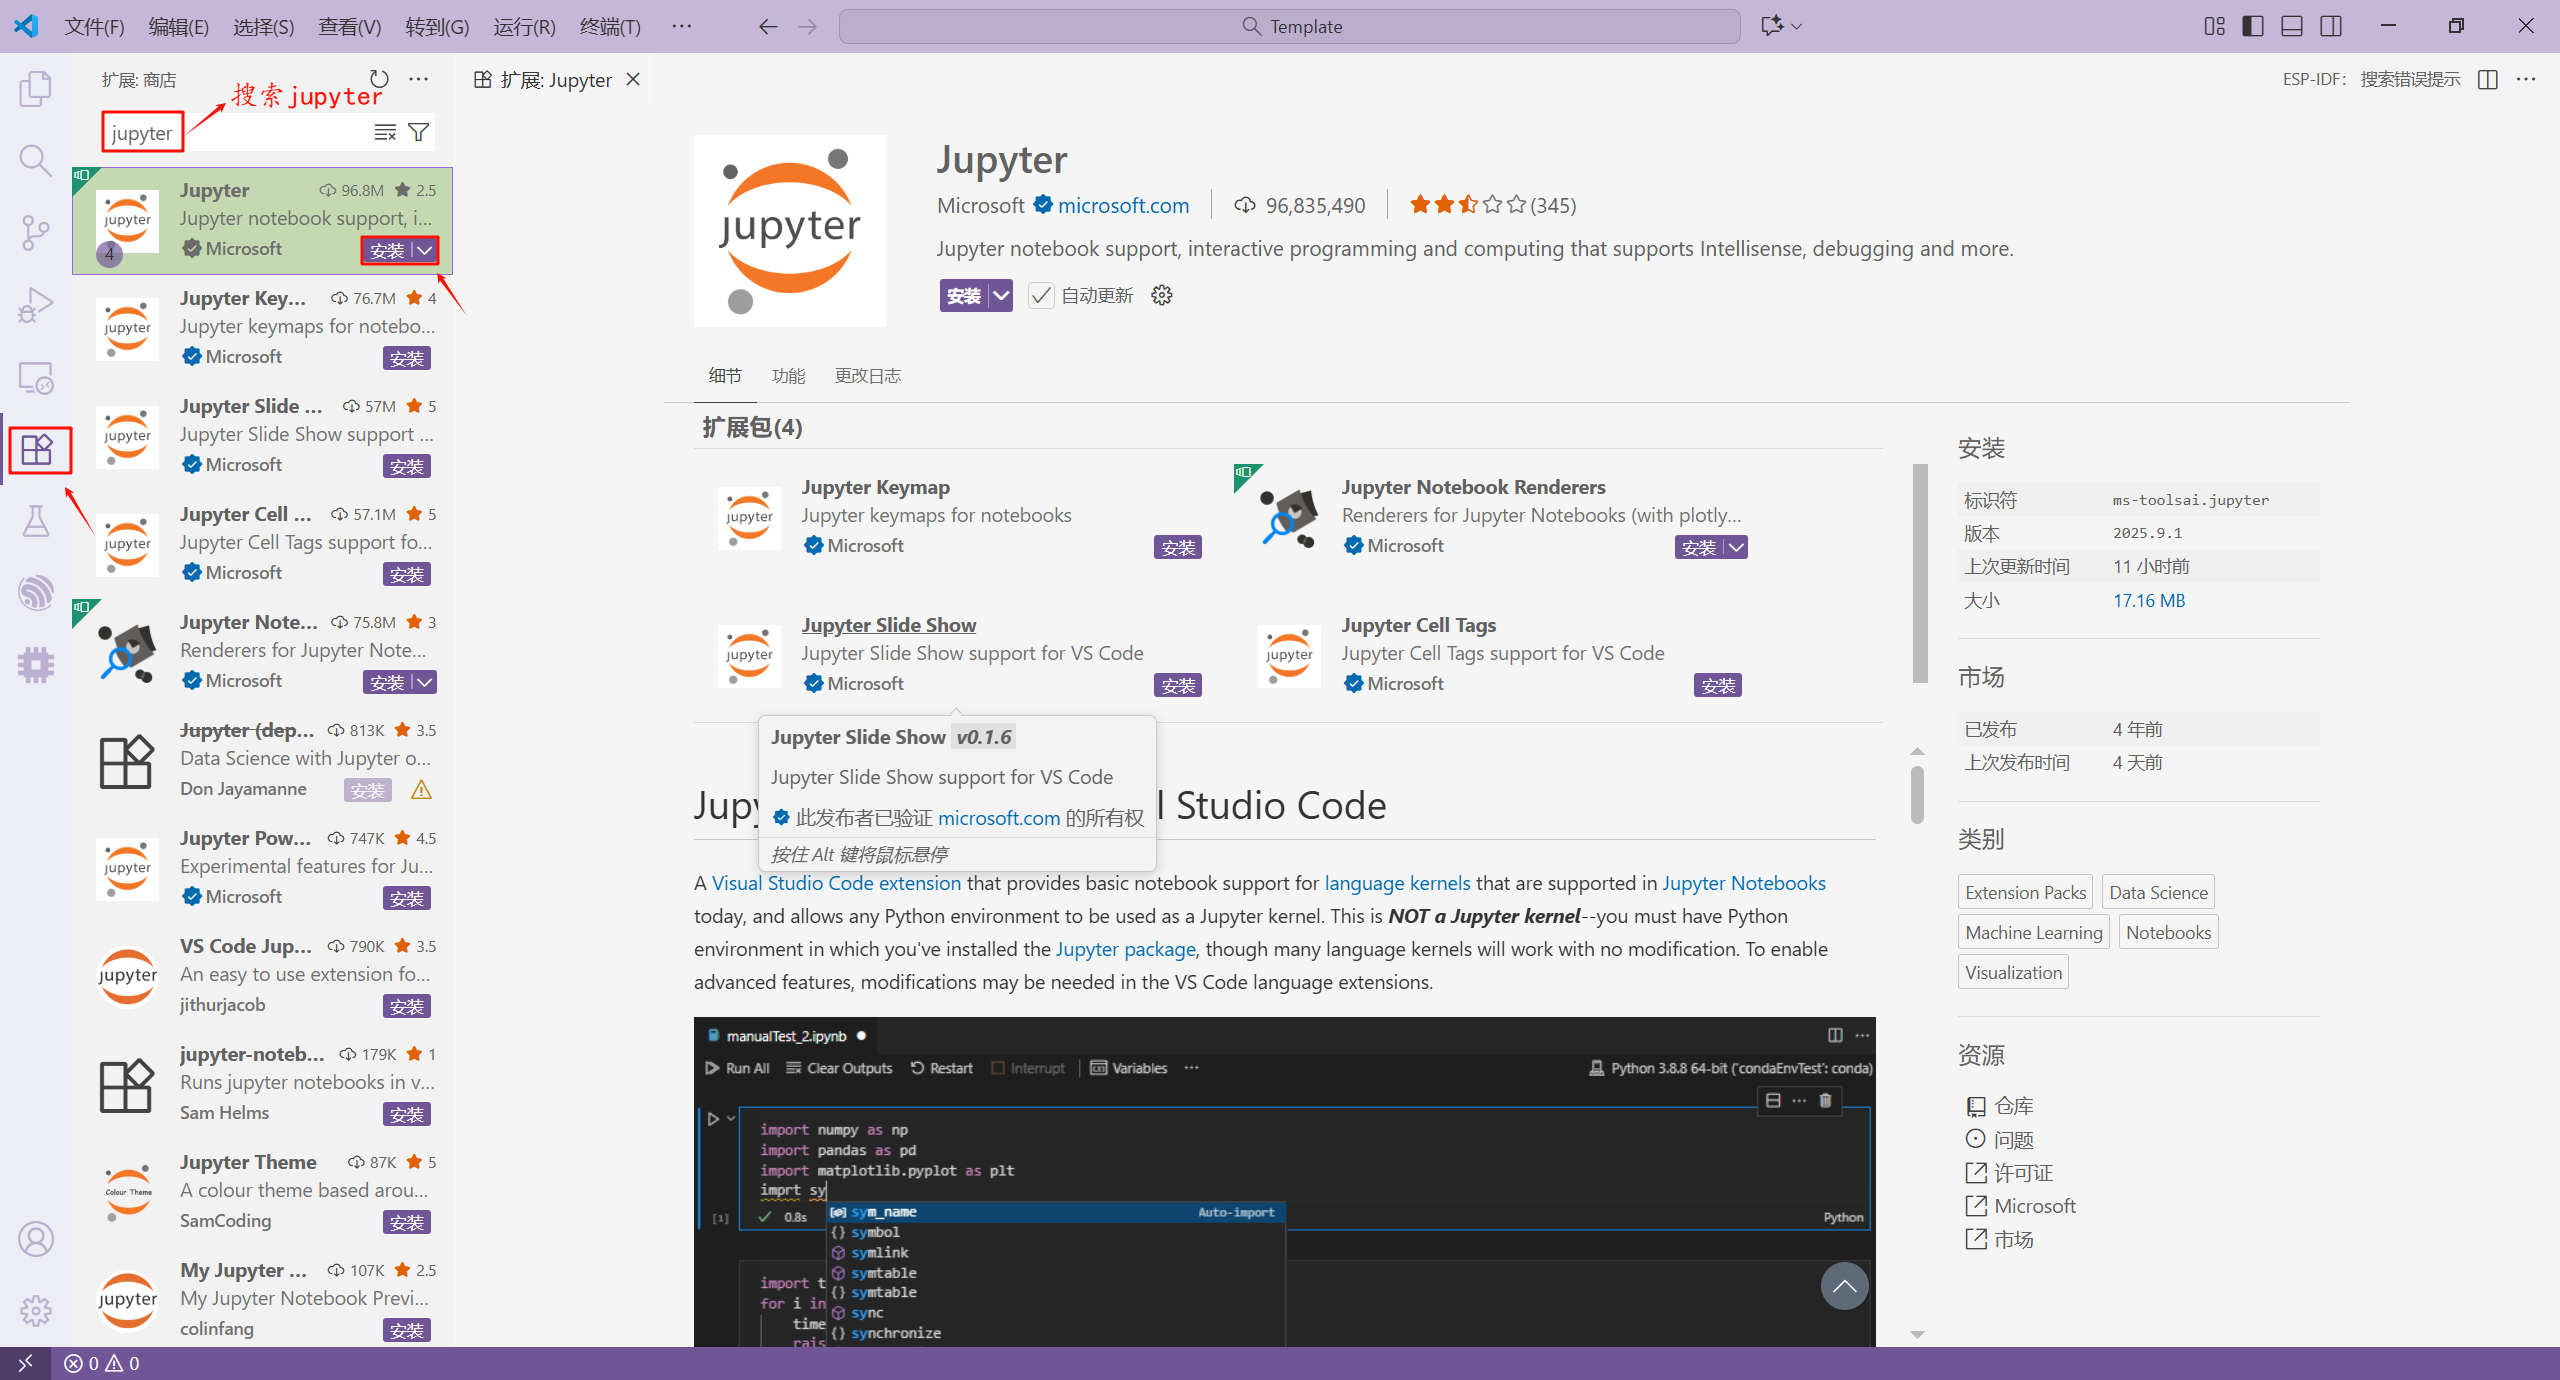Open the Manage gear in activity bar
Image resolution: width=2560 pixels, height=1380 pixels.
pos(36,1310)
